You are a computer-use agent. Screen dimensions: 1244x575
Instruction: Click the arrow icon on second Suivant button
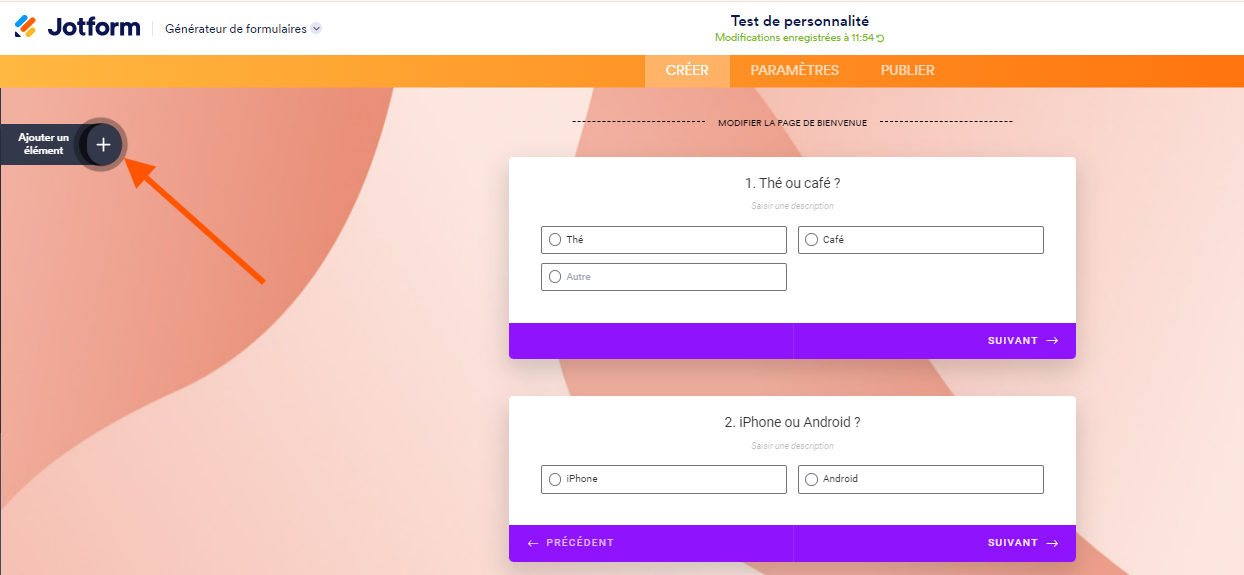pyautogui.click(x=1052, y=543)
